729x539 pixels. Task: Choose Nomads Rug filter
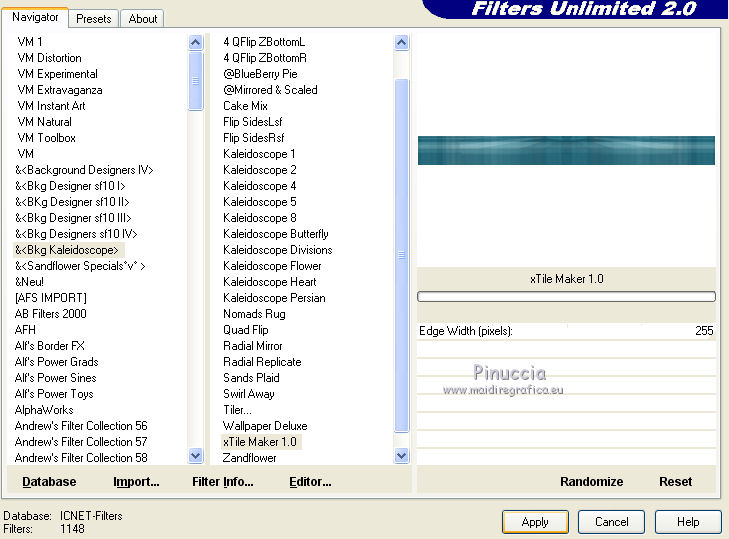click(x=254, y=313)
